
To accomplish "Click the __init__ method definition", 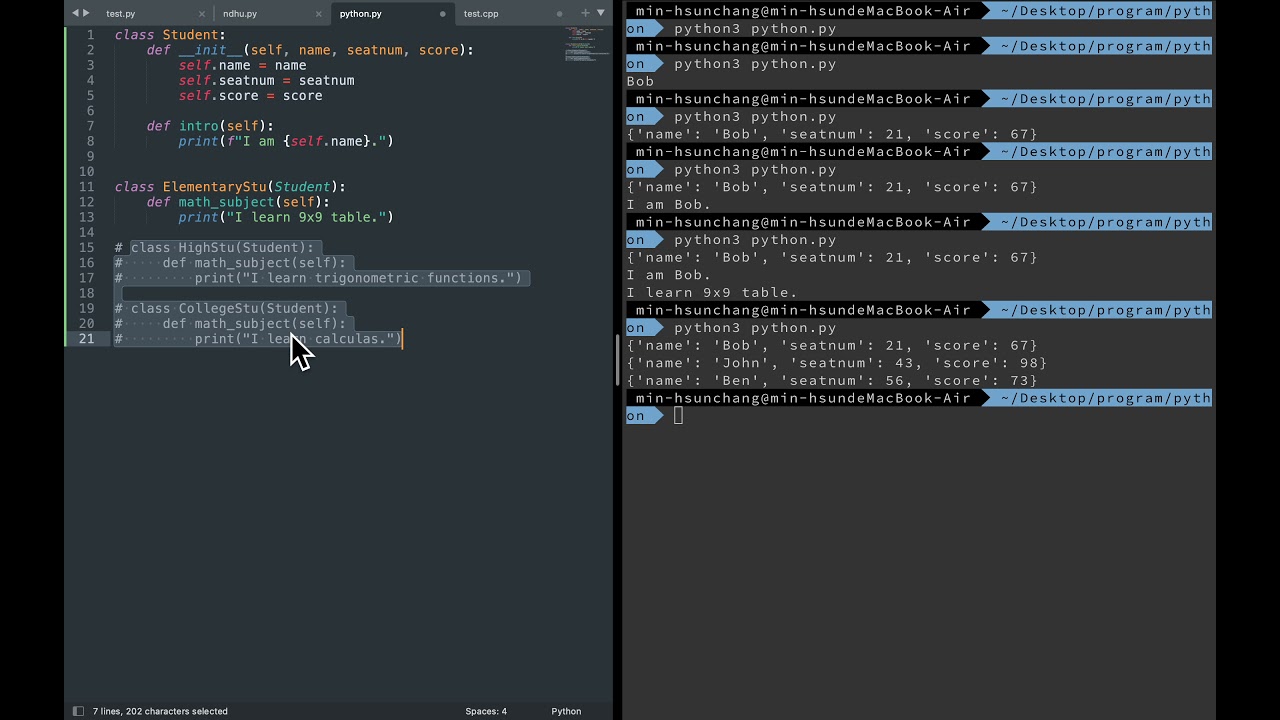I will pos(310,50).
